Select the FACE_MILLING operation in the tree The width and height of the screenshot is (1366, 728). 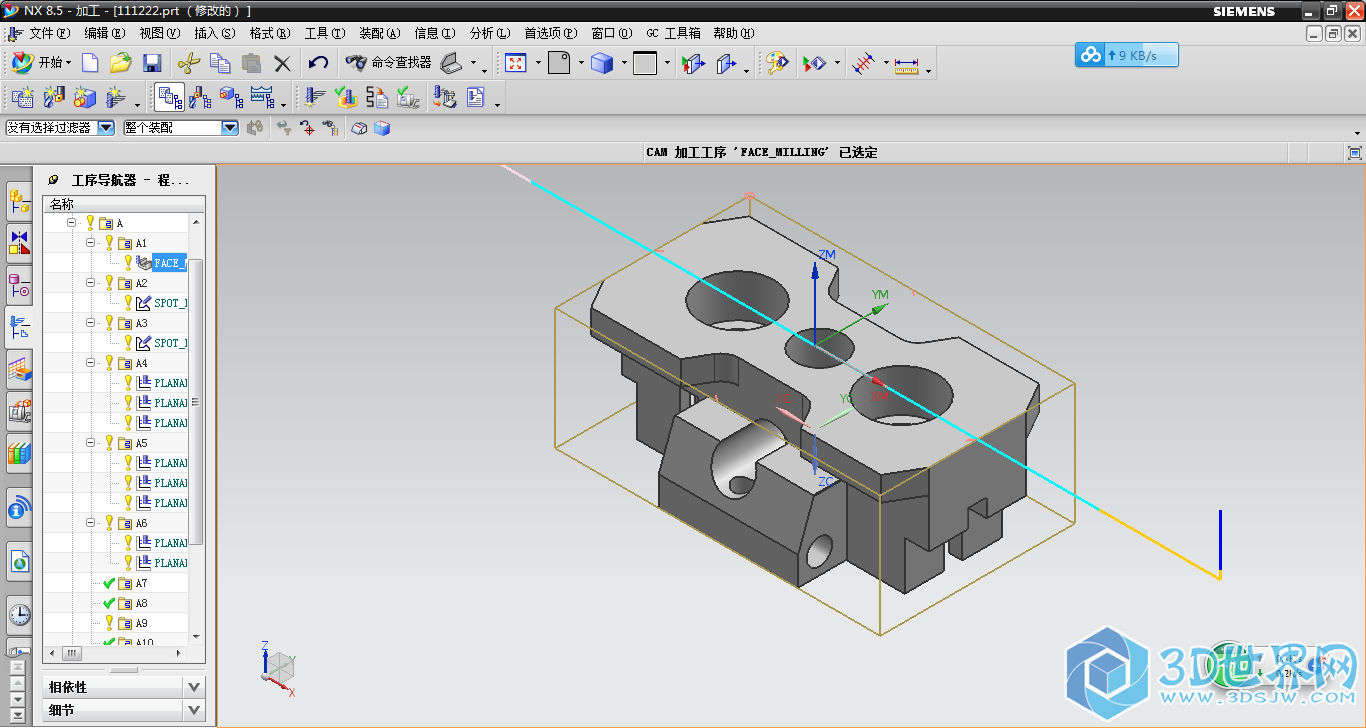pyautogui.click(x=169, y=263)
